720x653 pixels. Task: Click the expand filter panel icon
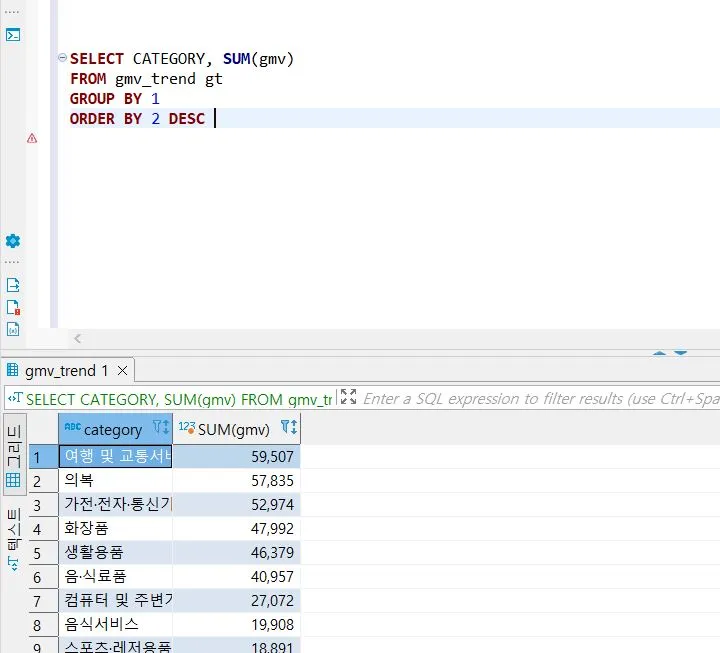[x=349, y=396]
